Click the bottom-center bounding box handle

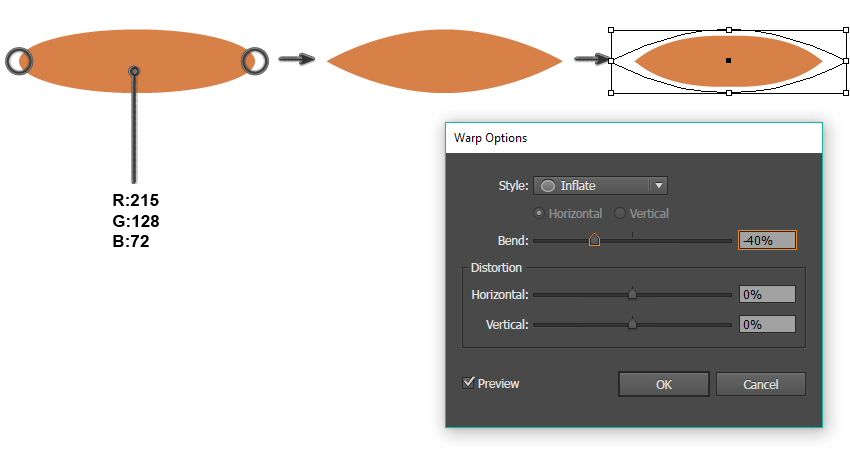pos(729,93)
